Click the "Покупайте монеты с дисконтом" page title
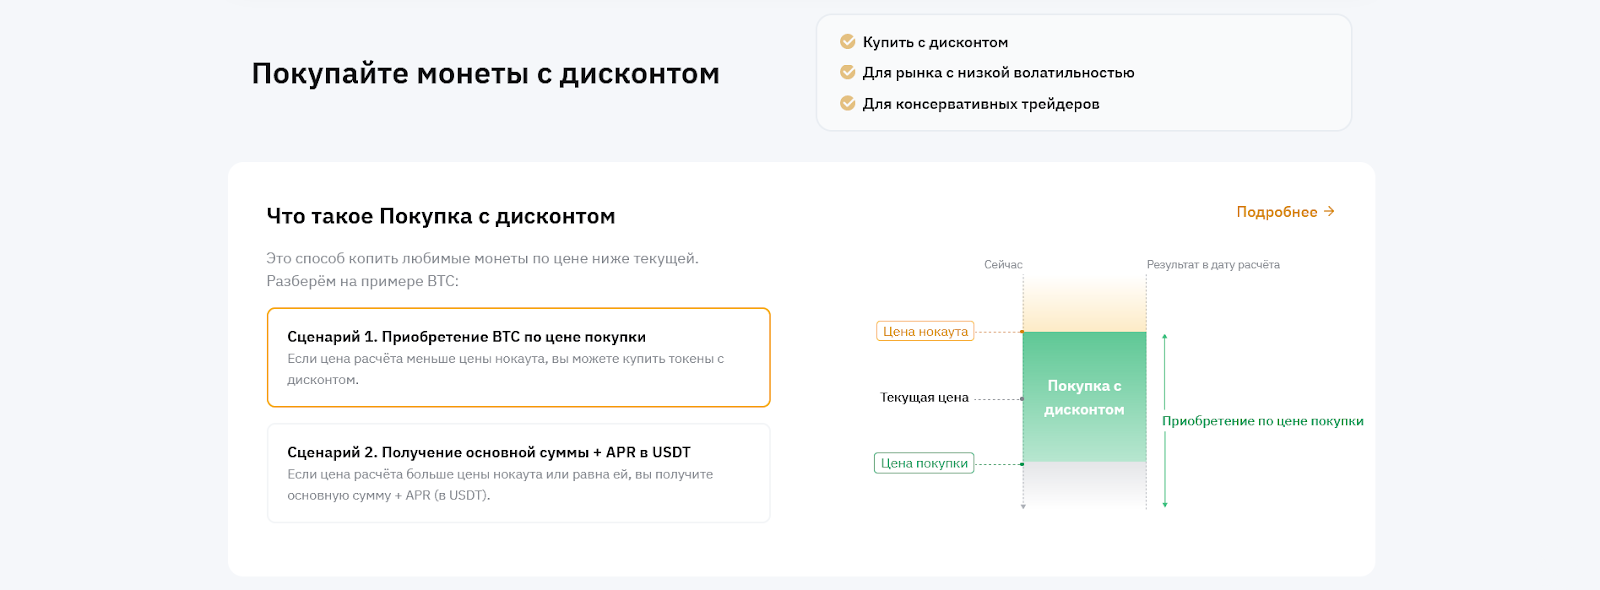The height and width of the screenshot is (590, 1600). (485, 74)
